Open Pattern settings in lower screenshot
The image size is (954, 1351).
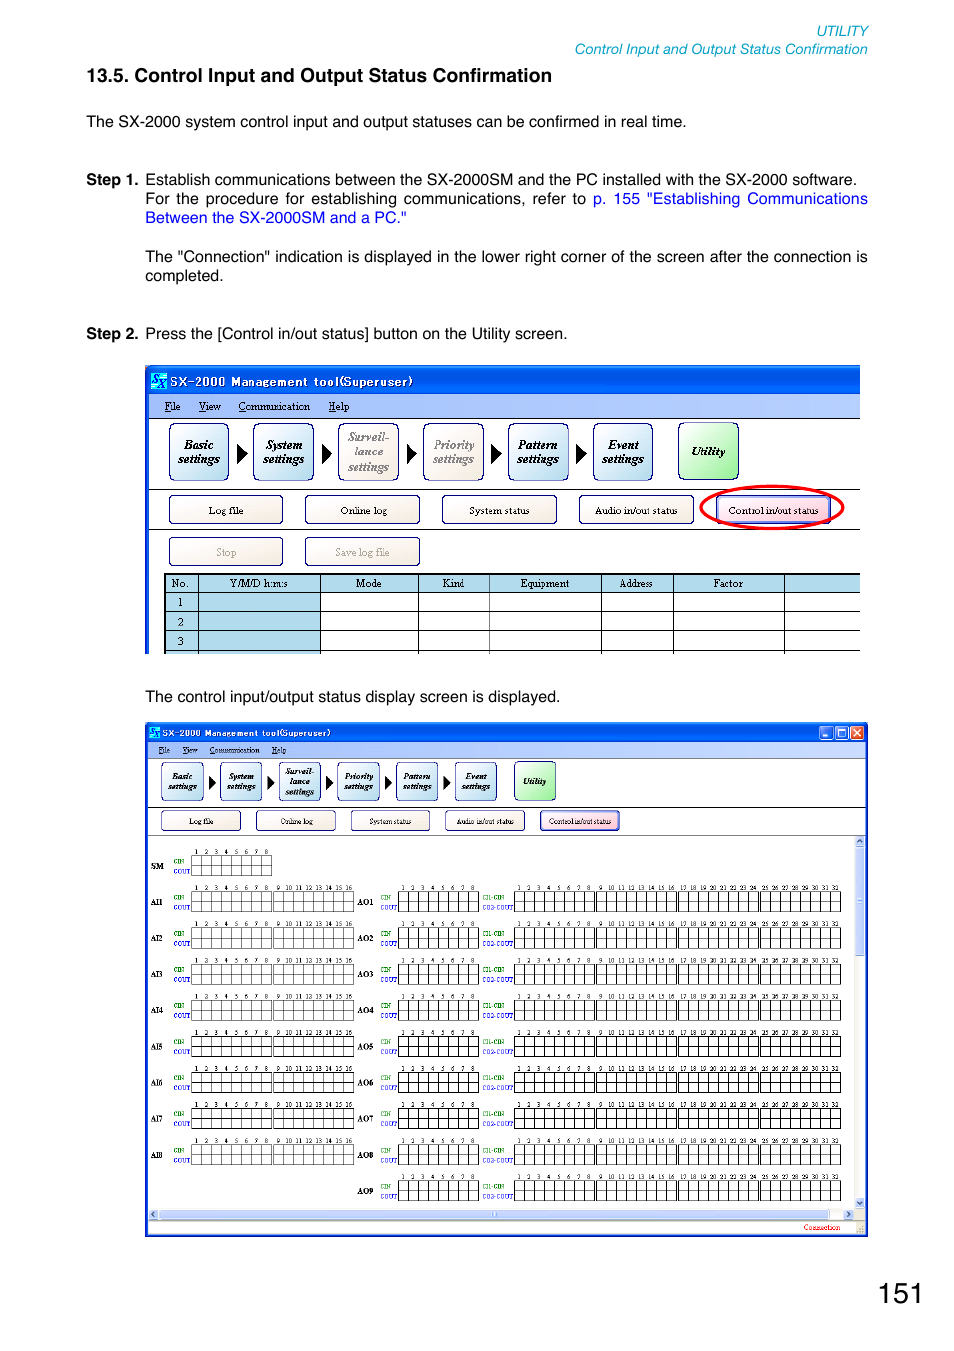[417, 781]
